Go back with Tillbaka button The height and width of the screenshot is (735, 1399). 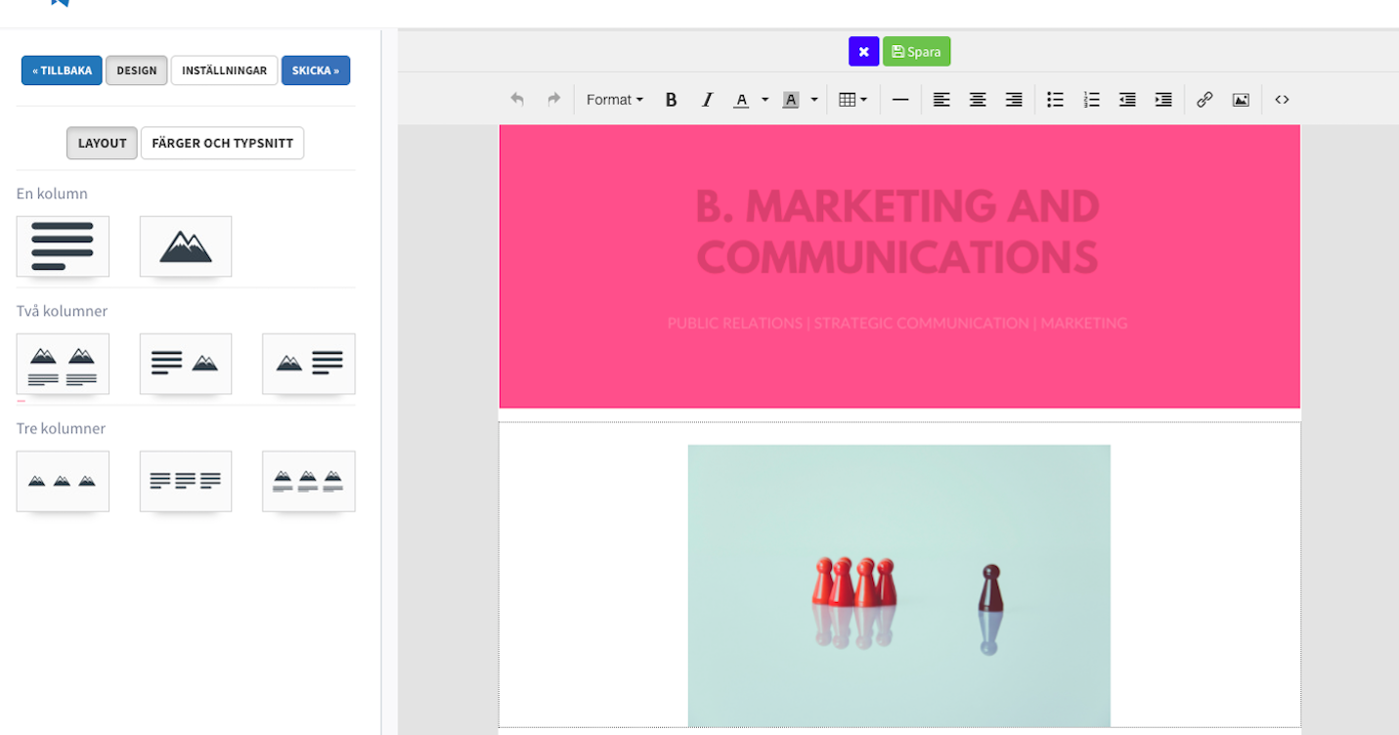click(62, 71)
